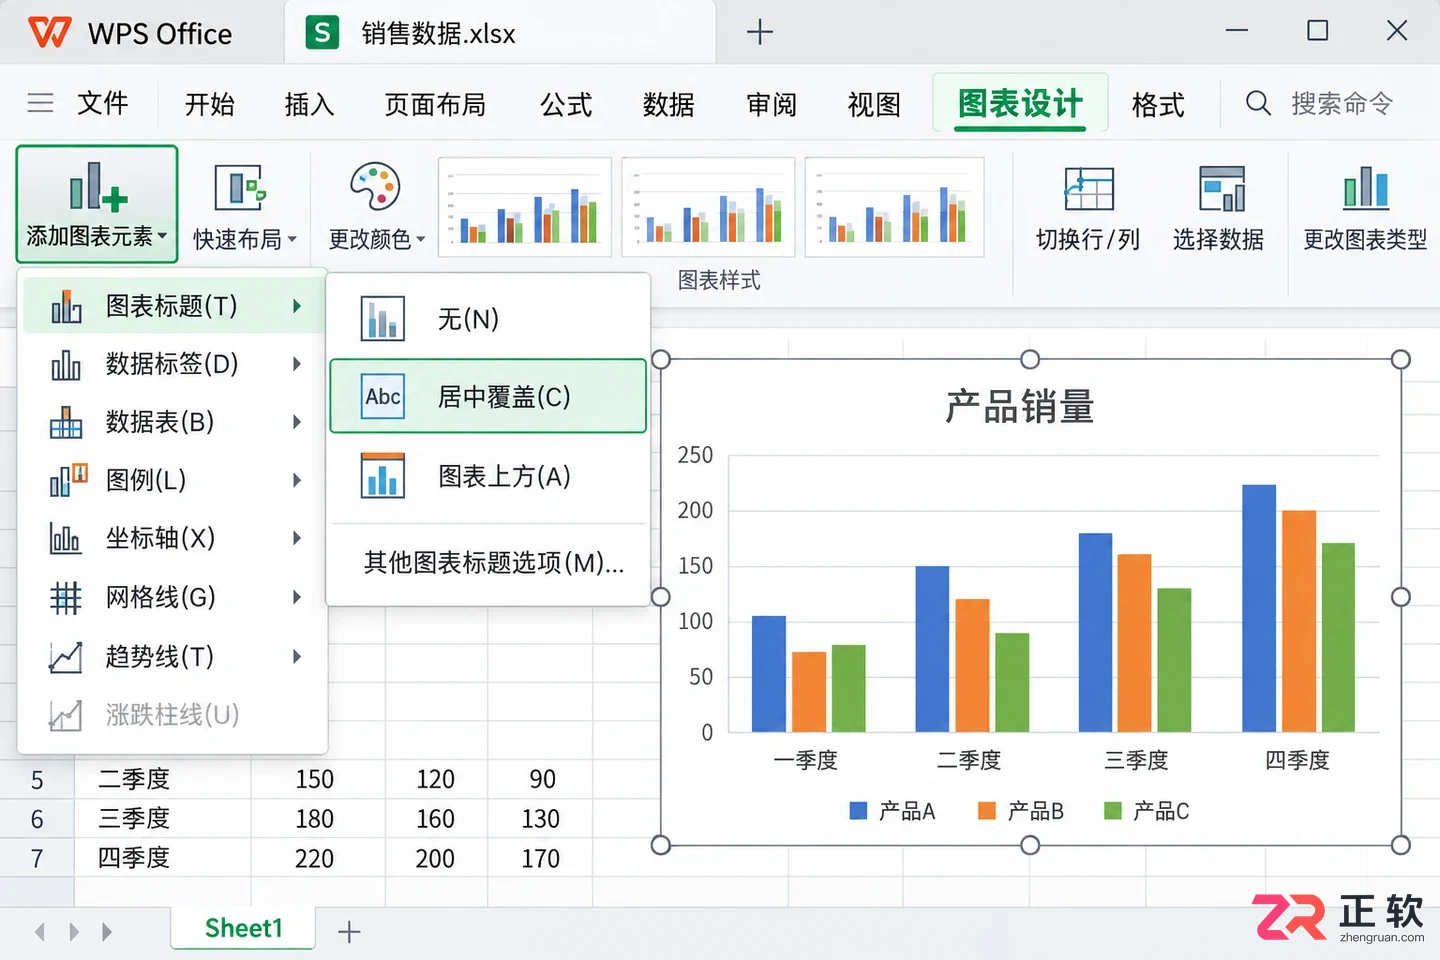1440x960 pixels.
Task: Open the 图表标题(T) submenu
Action: coord(173,306)
